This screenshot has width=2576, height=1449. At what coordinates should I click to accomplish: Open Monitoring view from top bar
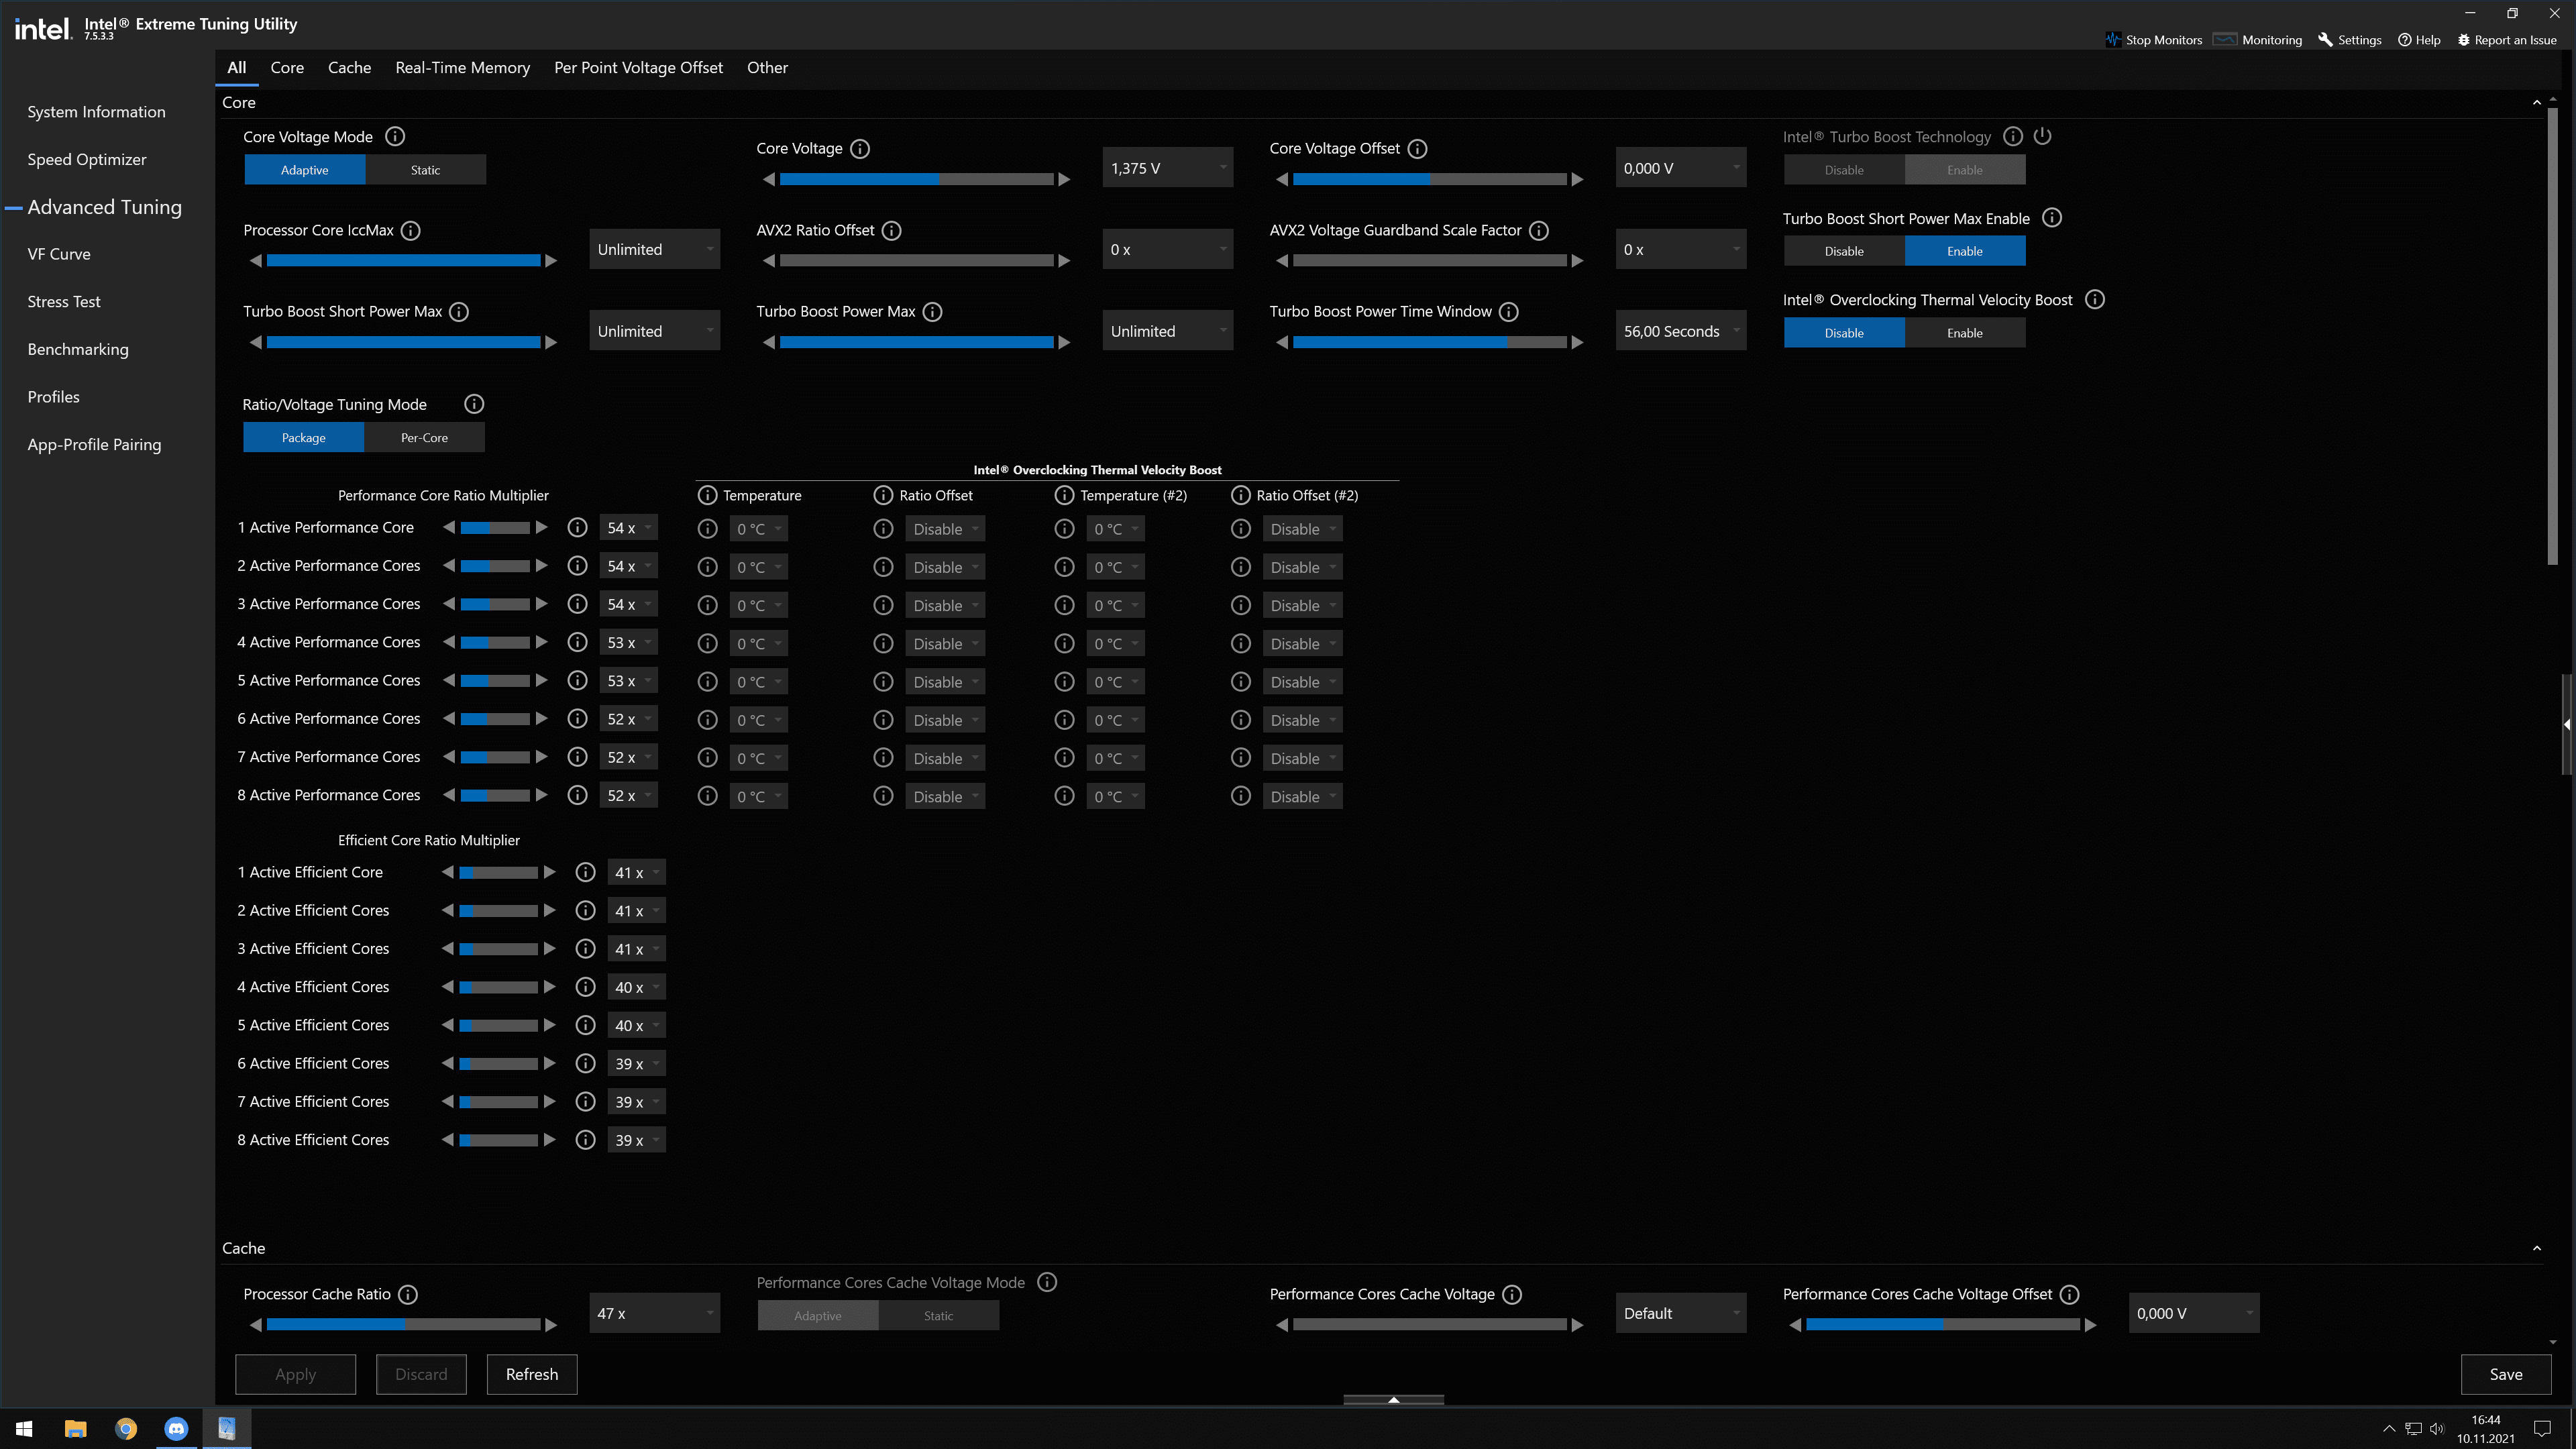[x=2257, y=40]
